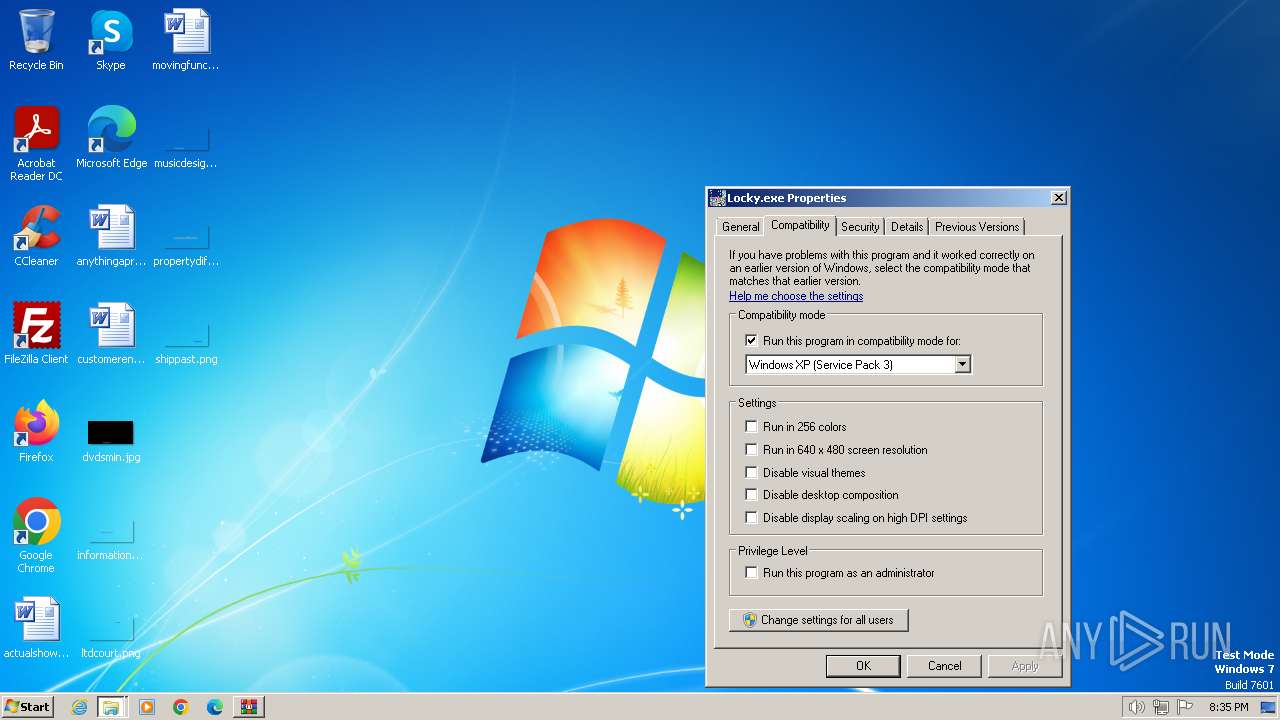
Task: Expand the Windows XP compatibility mode dropdown
Action: click(962, 365)
